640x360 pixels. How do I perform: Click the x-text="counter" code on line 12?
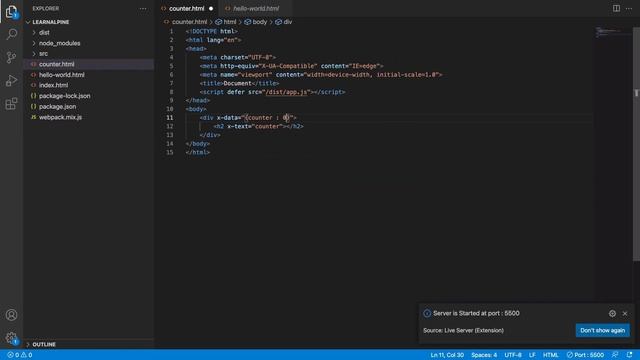(255, 127)
